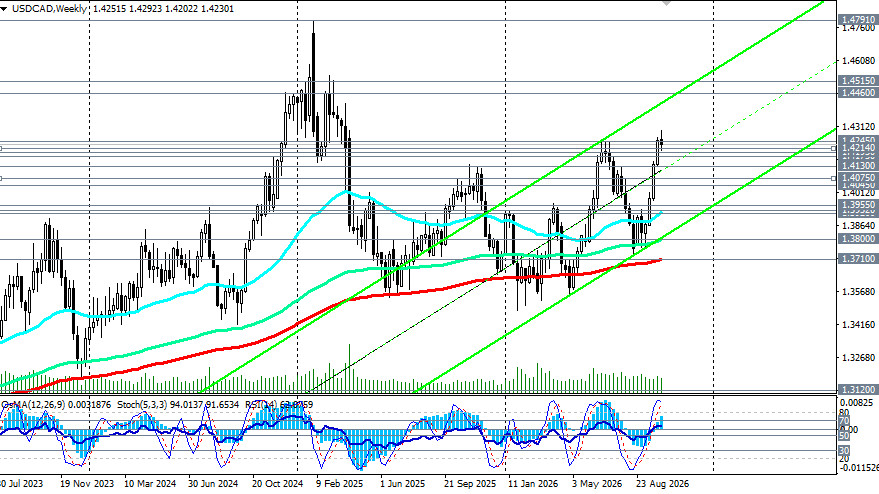The height and width of the screenshot is (494, 879).
Task: Click the 10 Mar 2024 date label
Action: [x=150, y=483]
